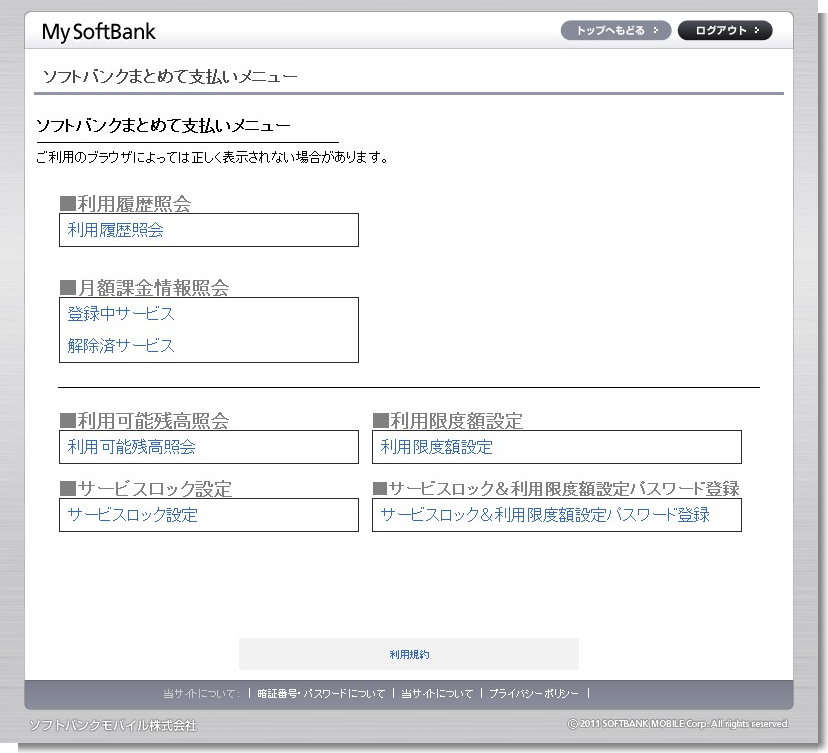
Task: Open the サービスロック設定 link
Action: tap(133, 515)
